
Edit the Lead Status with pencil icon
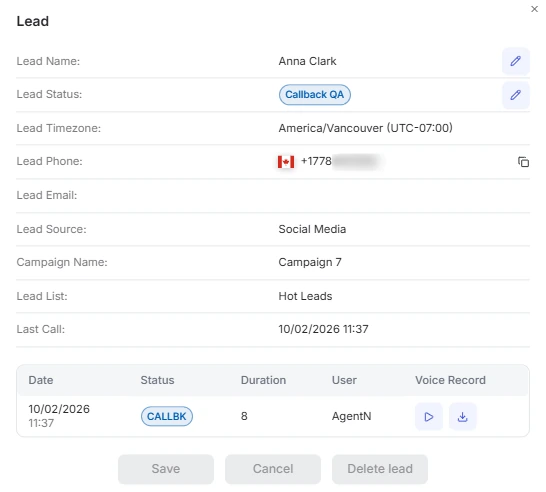click(x=515, y=95)
